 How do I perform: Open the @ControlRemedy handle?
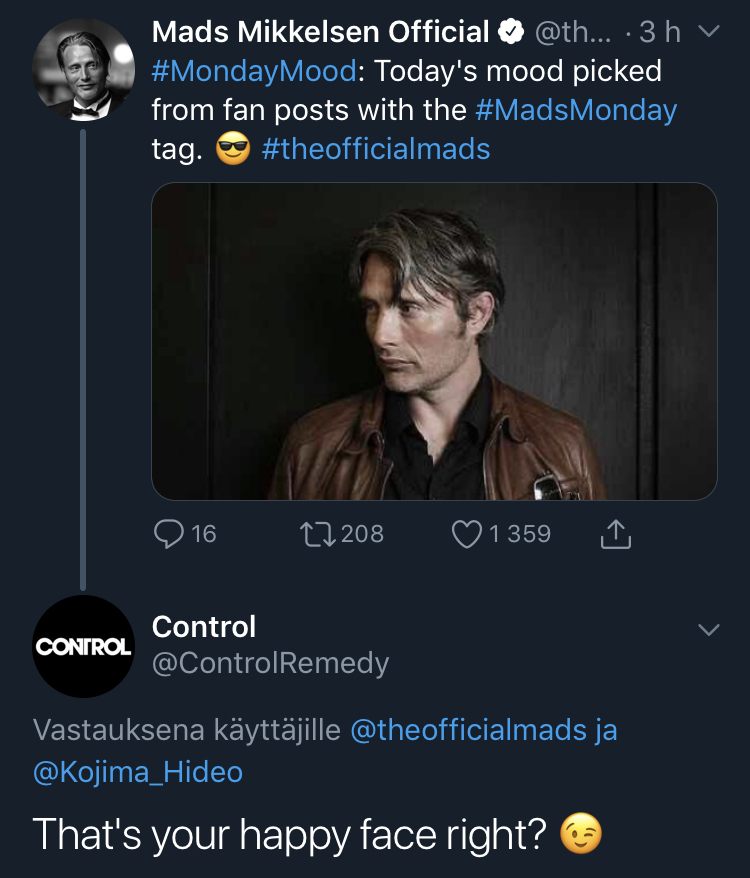[x=270, y=662]
